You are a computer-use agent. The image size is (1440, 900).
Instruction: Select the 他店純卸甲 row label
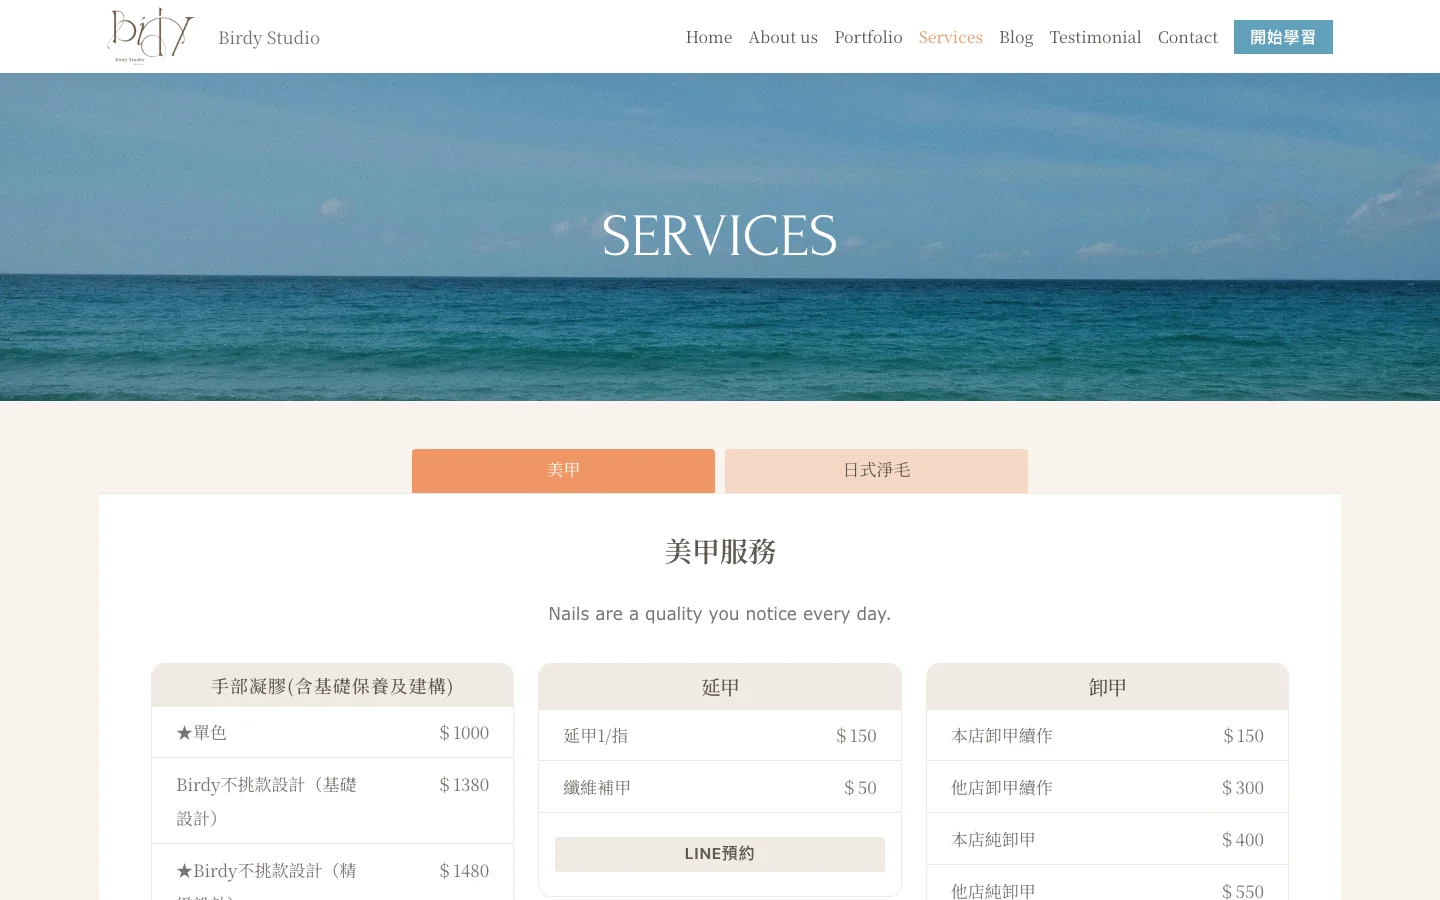click(x=993, y=890)
